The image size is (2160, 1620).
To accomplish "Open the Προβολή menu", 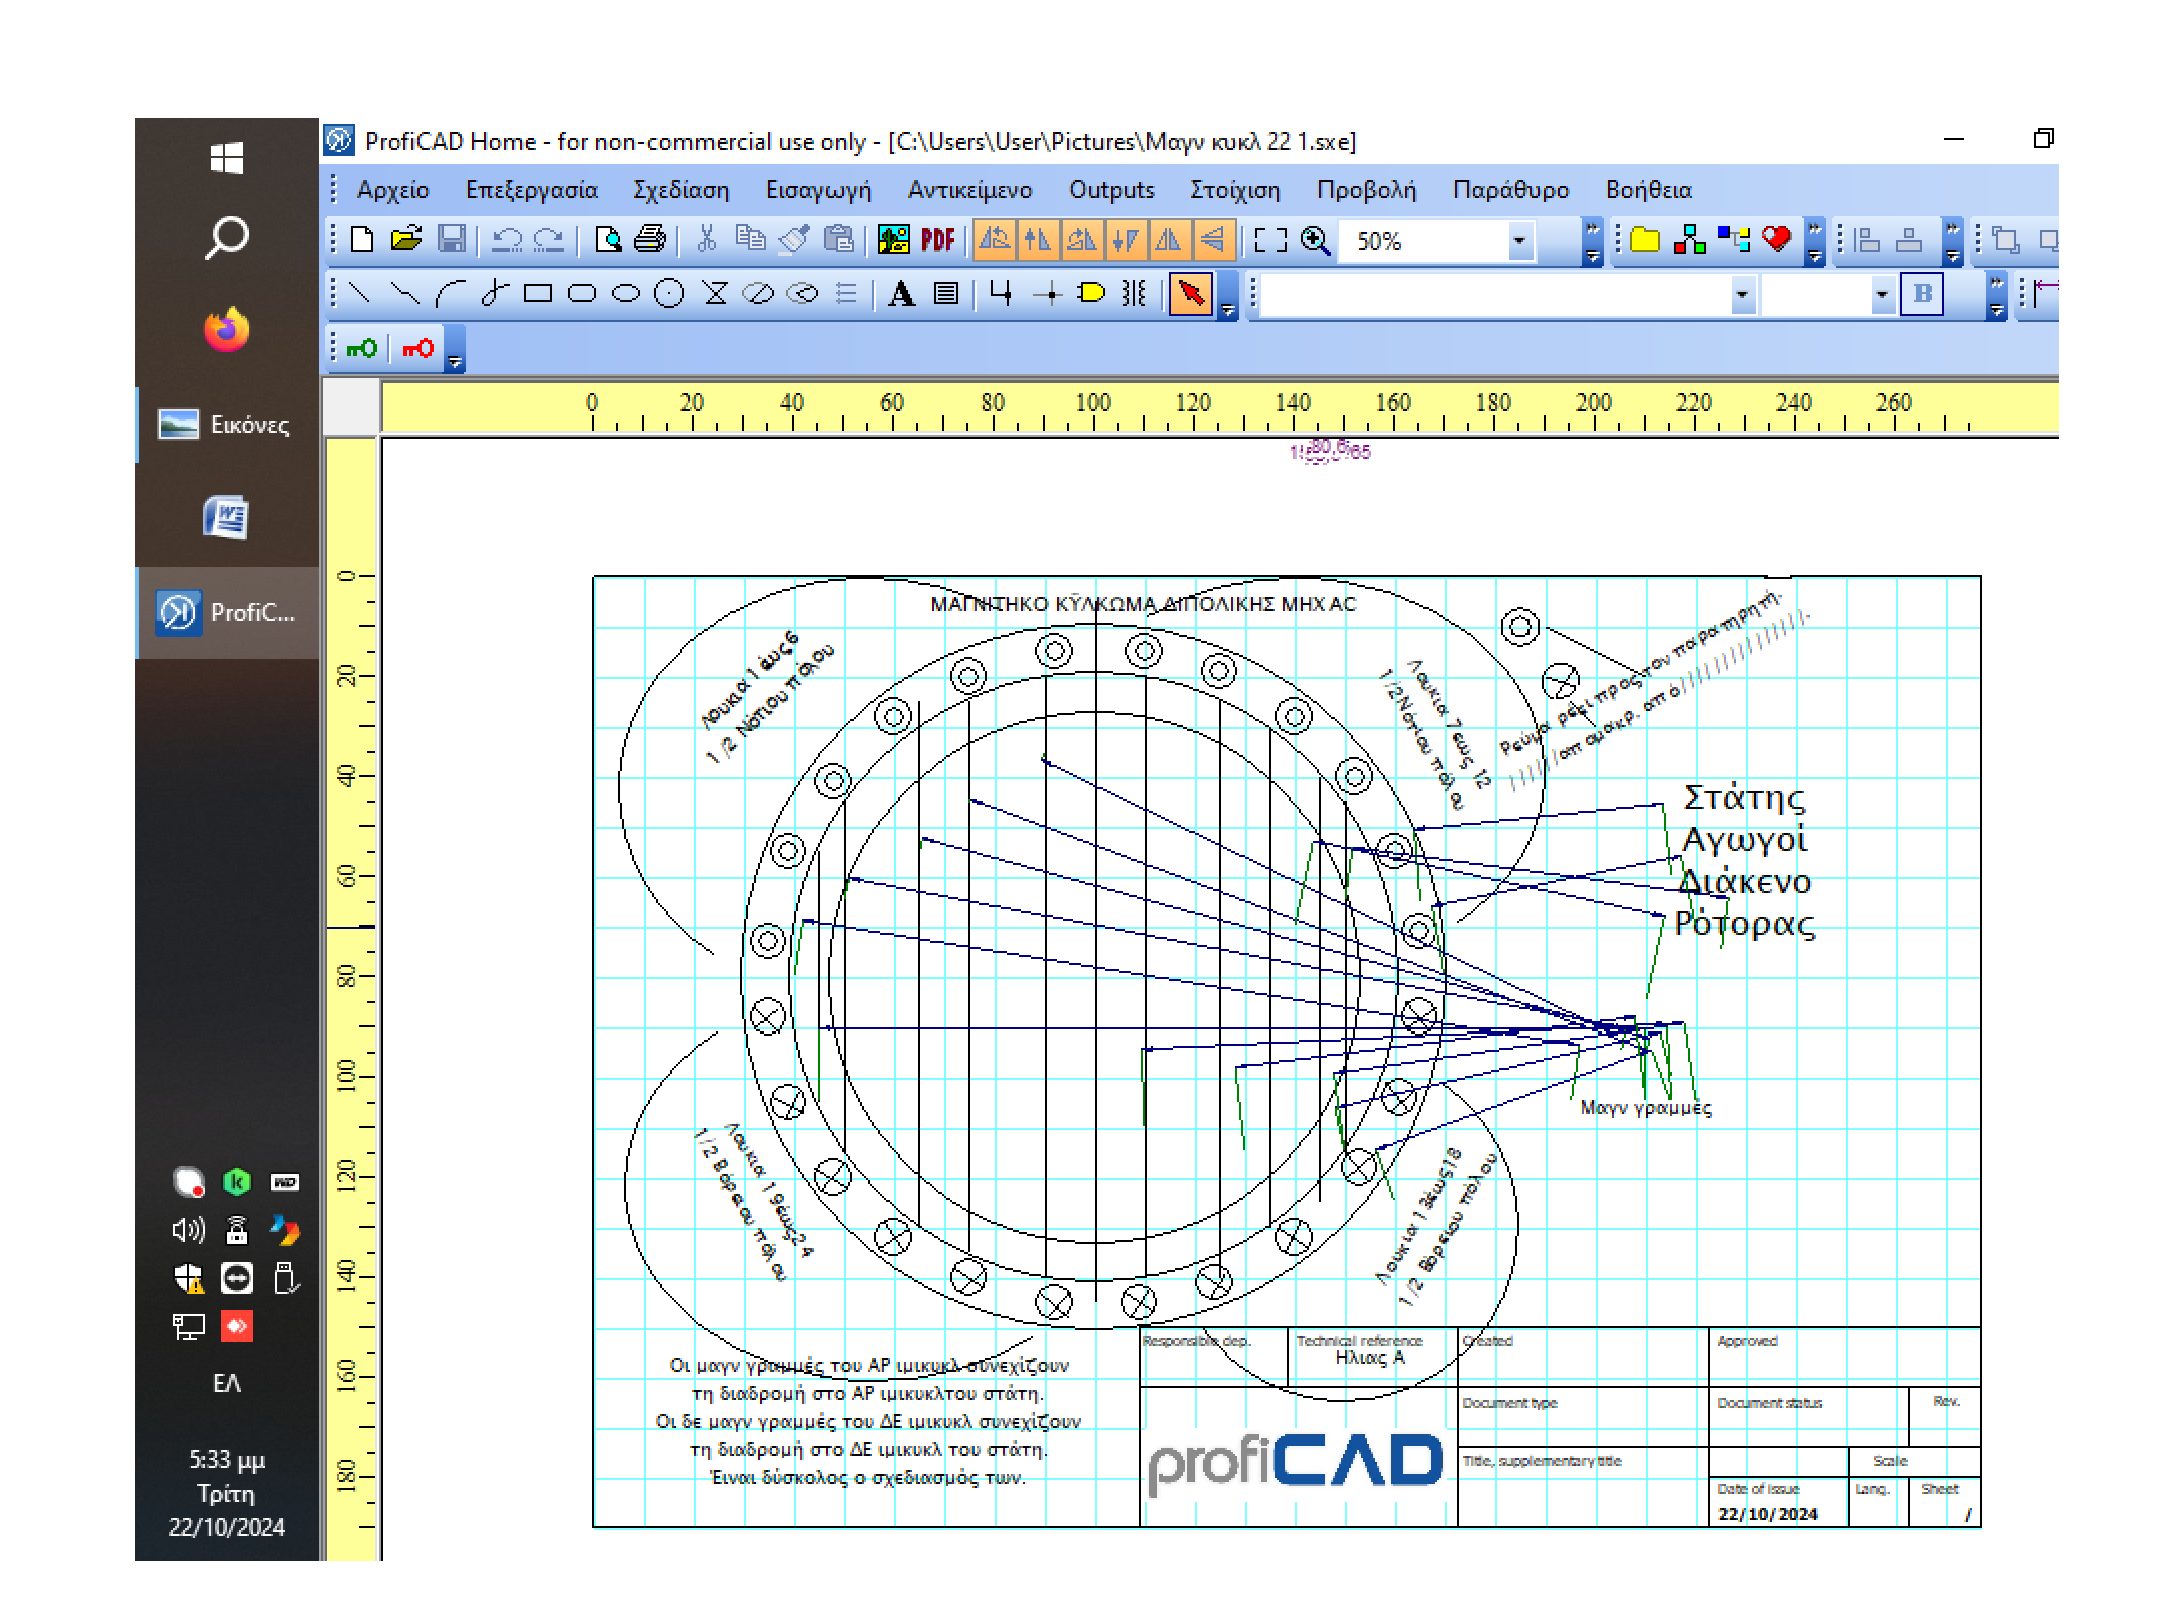I will pyautogui.click(x=1366, y=190).
